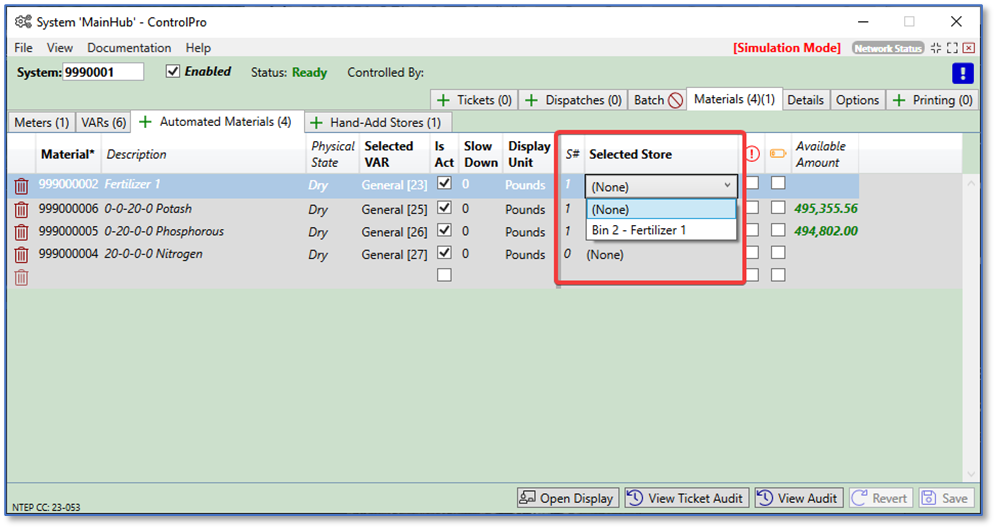Click the Open Display button
The image size is (996, 529).
[567, 498]
